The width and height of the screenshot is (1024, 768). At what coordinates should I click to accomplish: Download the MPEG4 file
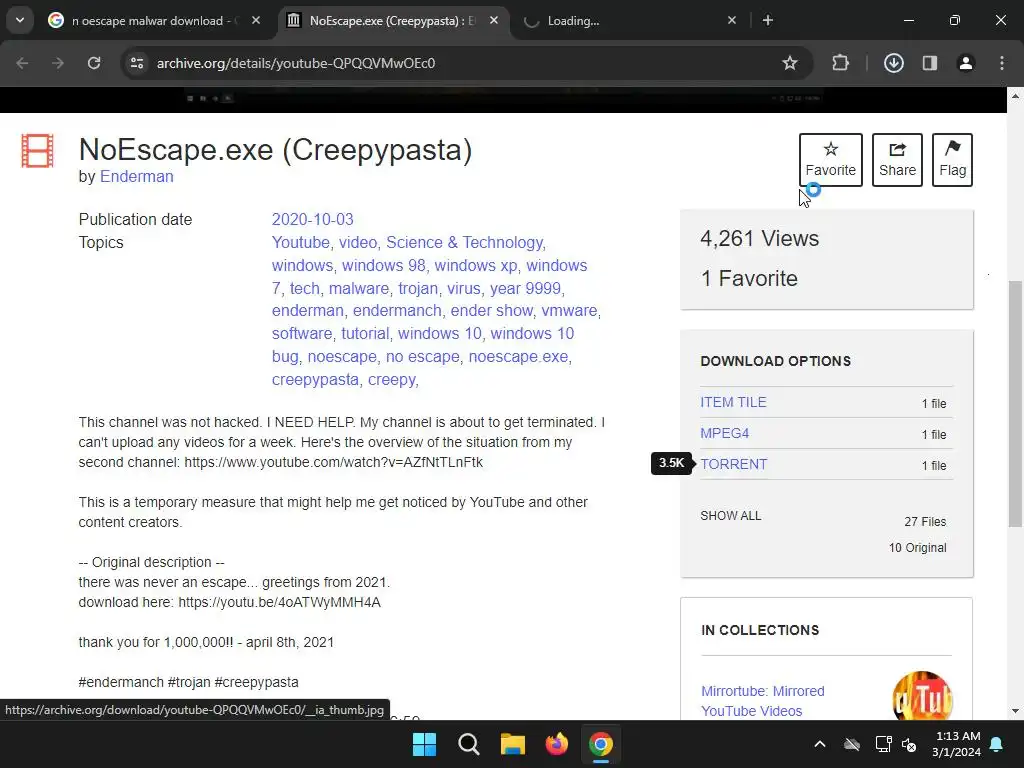724,434
